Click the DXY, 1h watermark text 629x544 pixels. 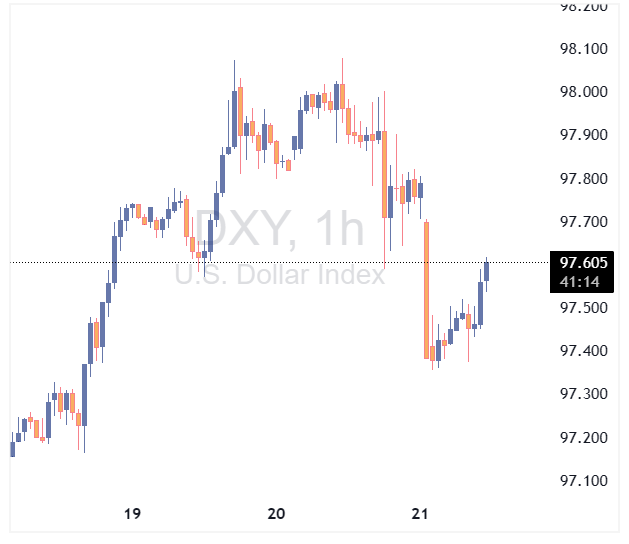point(279,229)
